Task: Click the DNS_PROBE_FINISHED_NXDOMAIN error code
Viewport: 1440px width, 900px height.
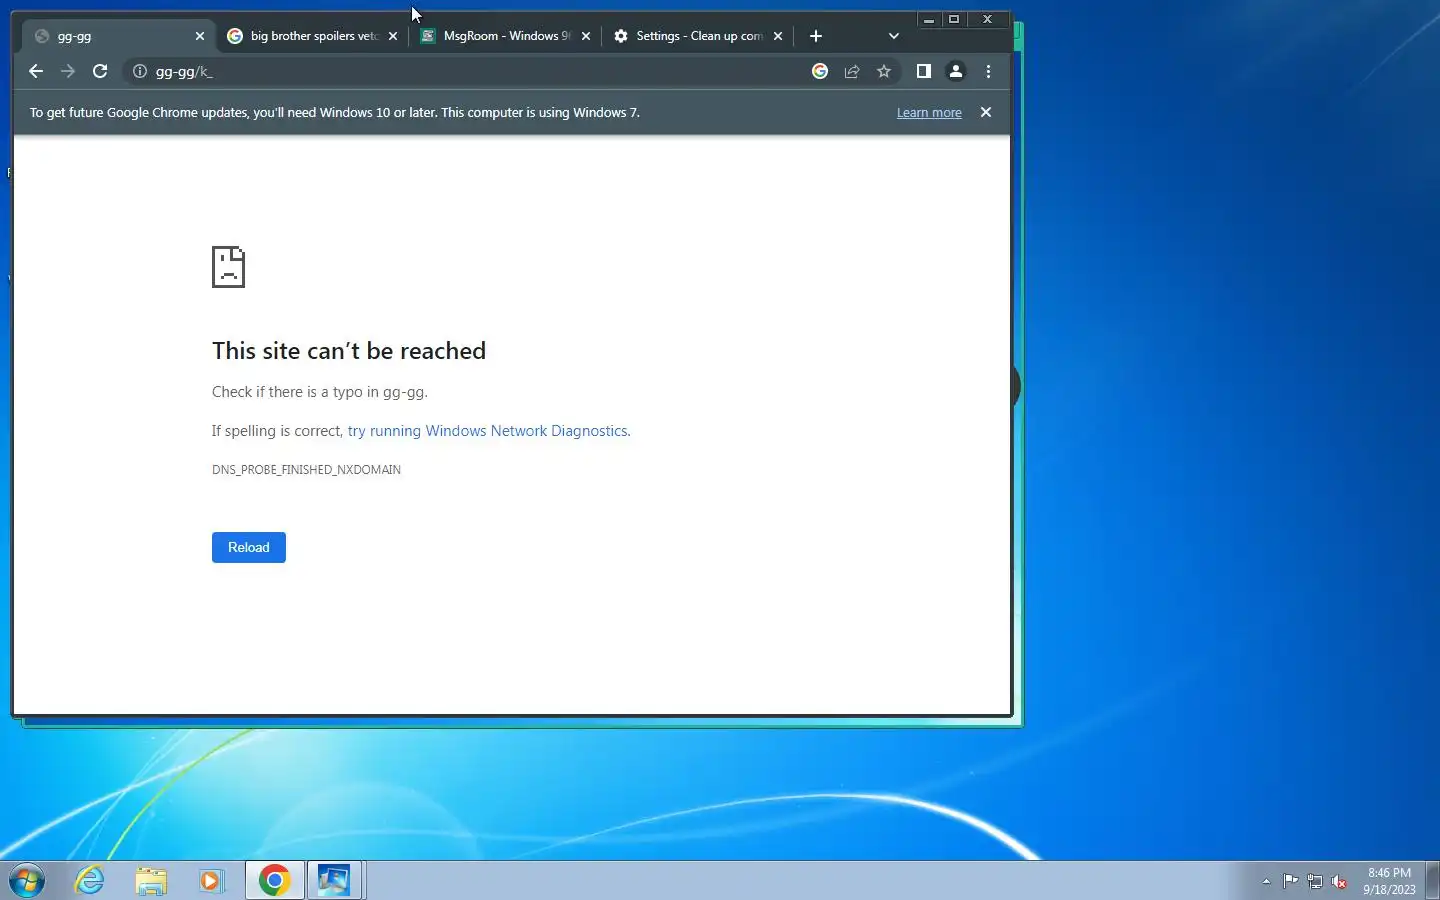Action: [x=306, y=469]
